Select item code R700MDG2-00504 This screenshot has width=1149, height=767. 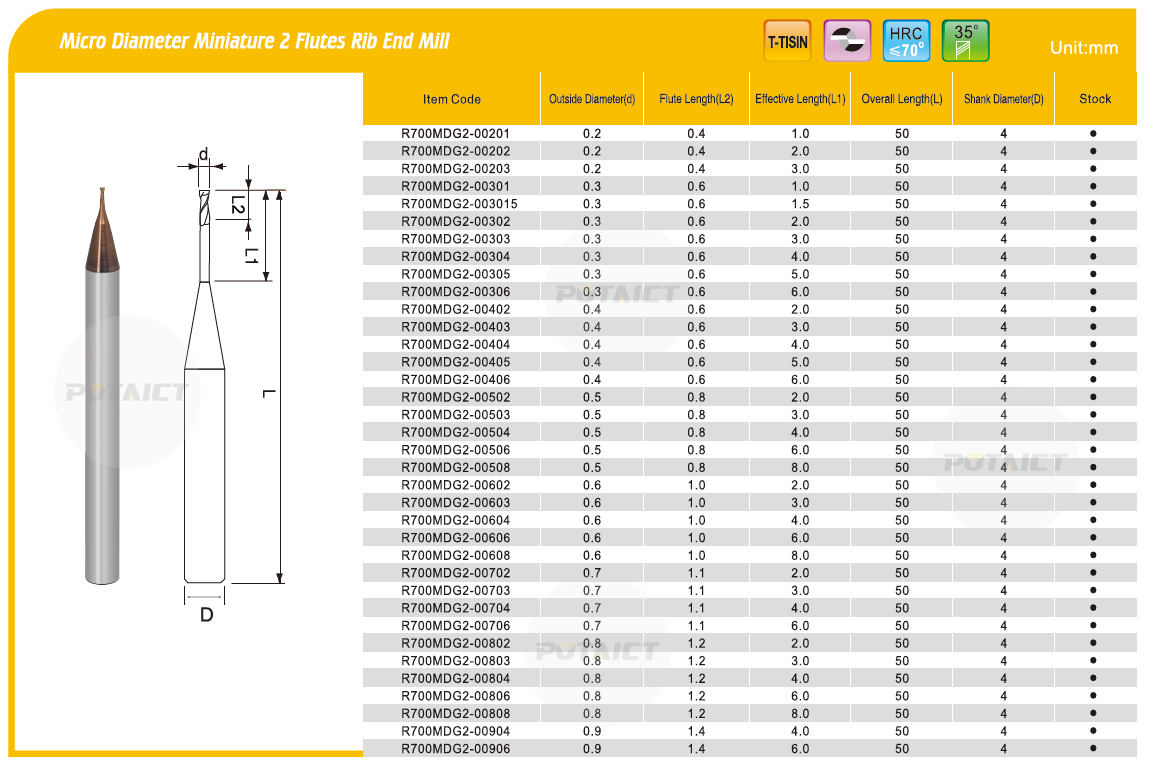point(455,432)
